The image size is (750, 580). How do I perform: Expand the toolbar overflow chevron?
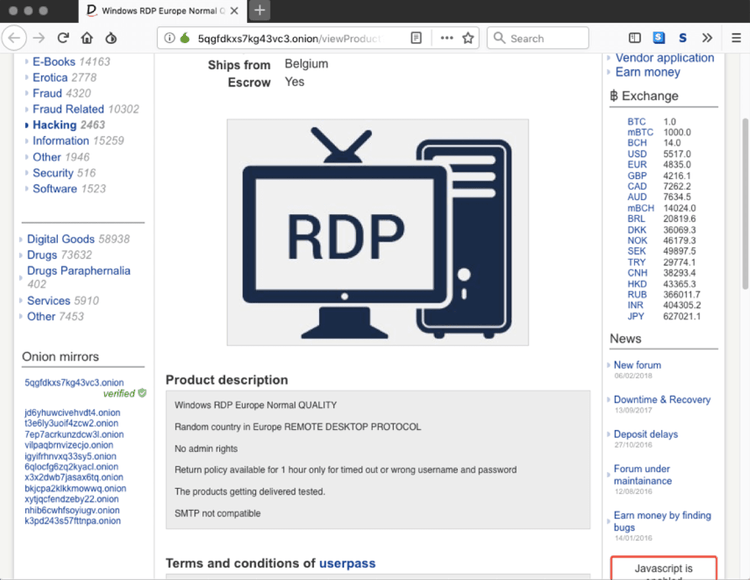tap(708, 38)
